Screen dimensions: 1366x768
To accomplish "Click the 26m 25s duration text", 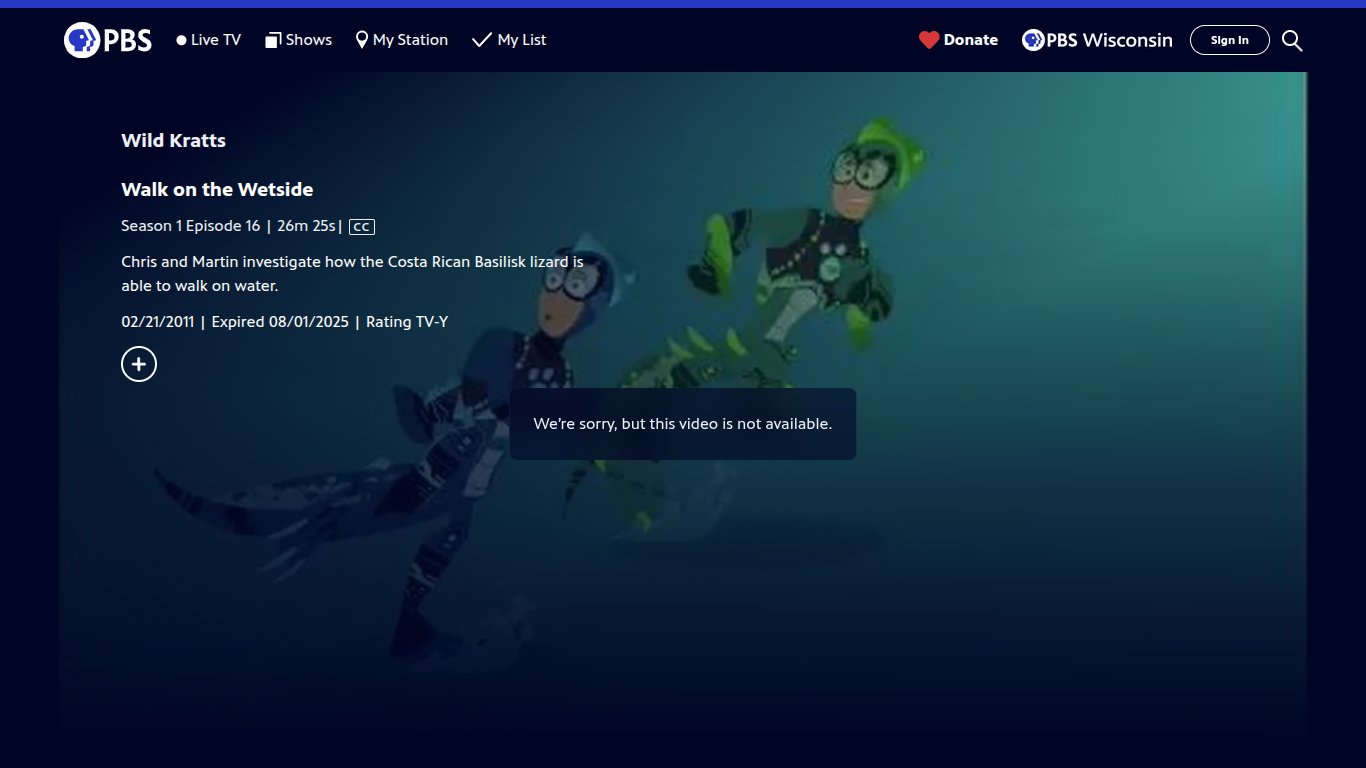I will 306,226.
